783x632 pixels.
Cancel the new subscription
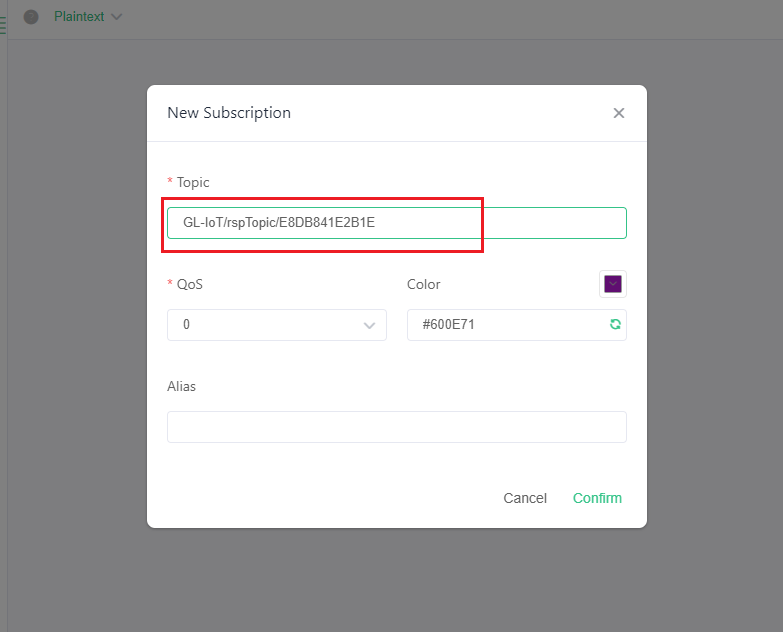tap(525, 498)
